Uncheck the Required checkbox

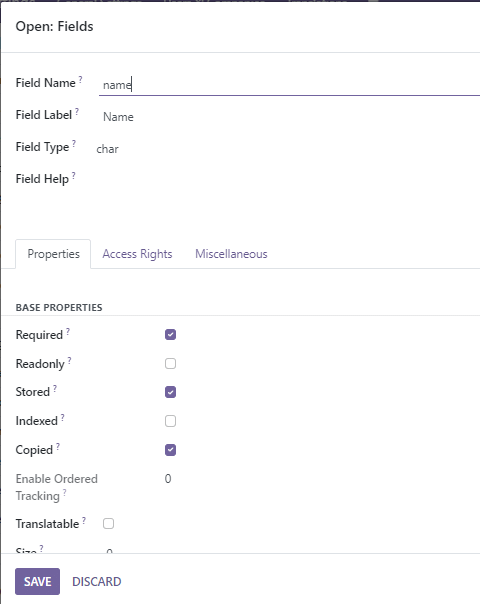[x=170, y=334]
